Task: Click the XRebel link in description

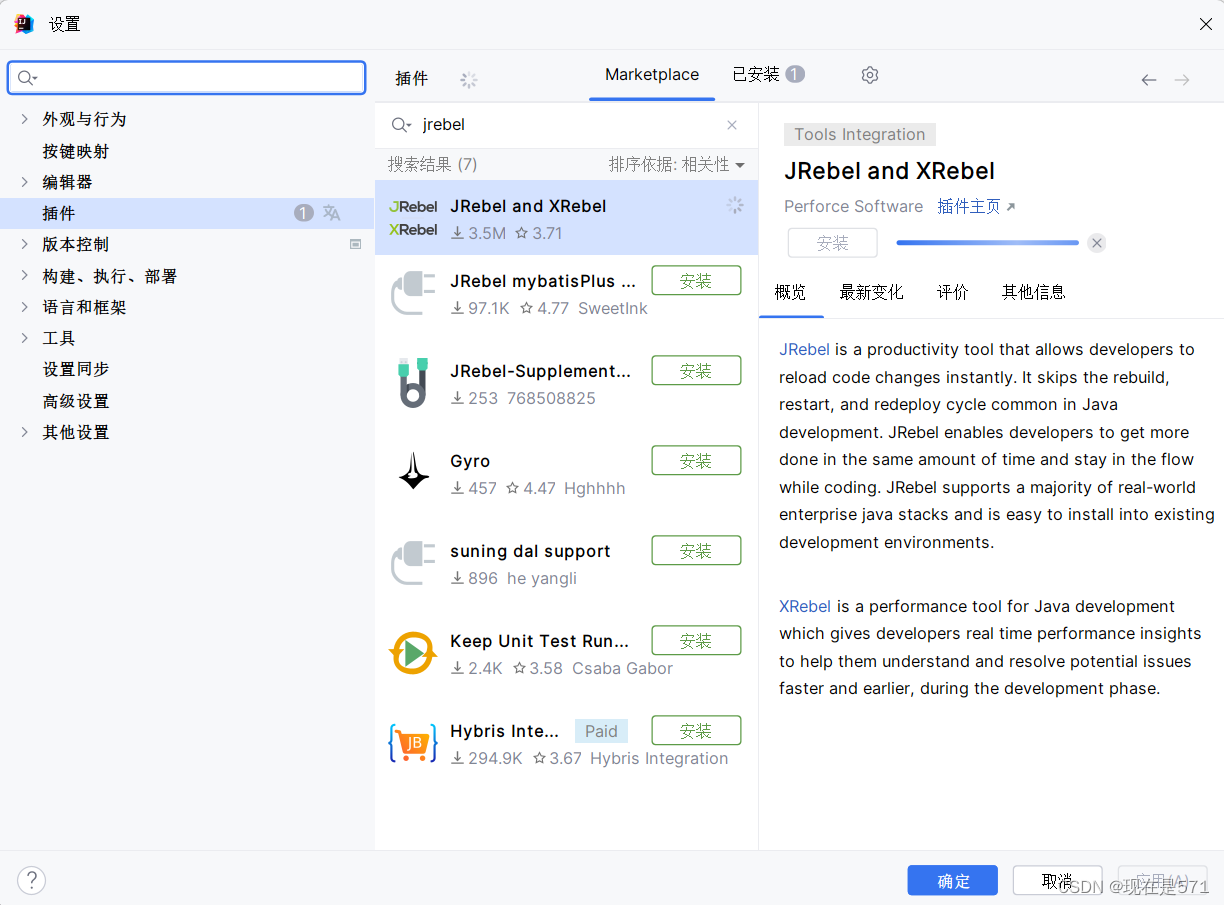Action: pyautogui.click(x=805, y=606)
